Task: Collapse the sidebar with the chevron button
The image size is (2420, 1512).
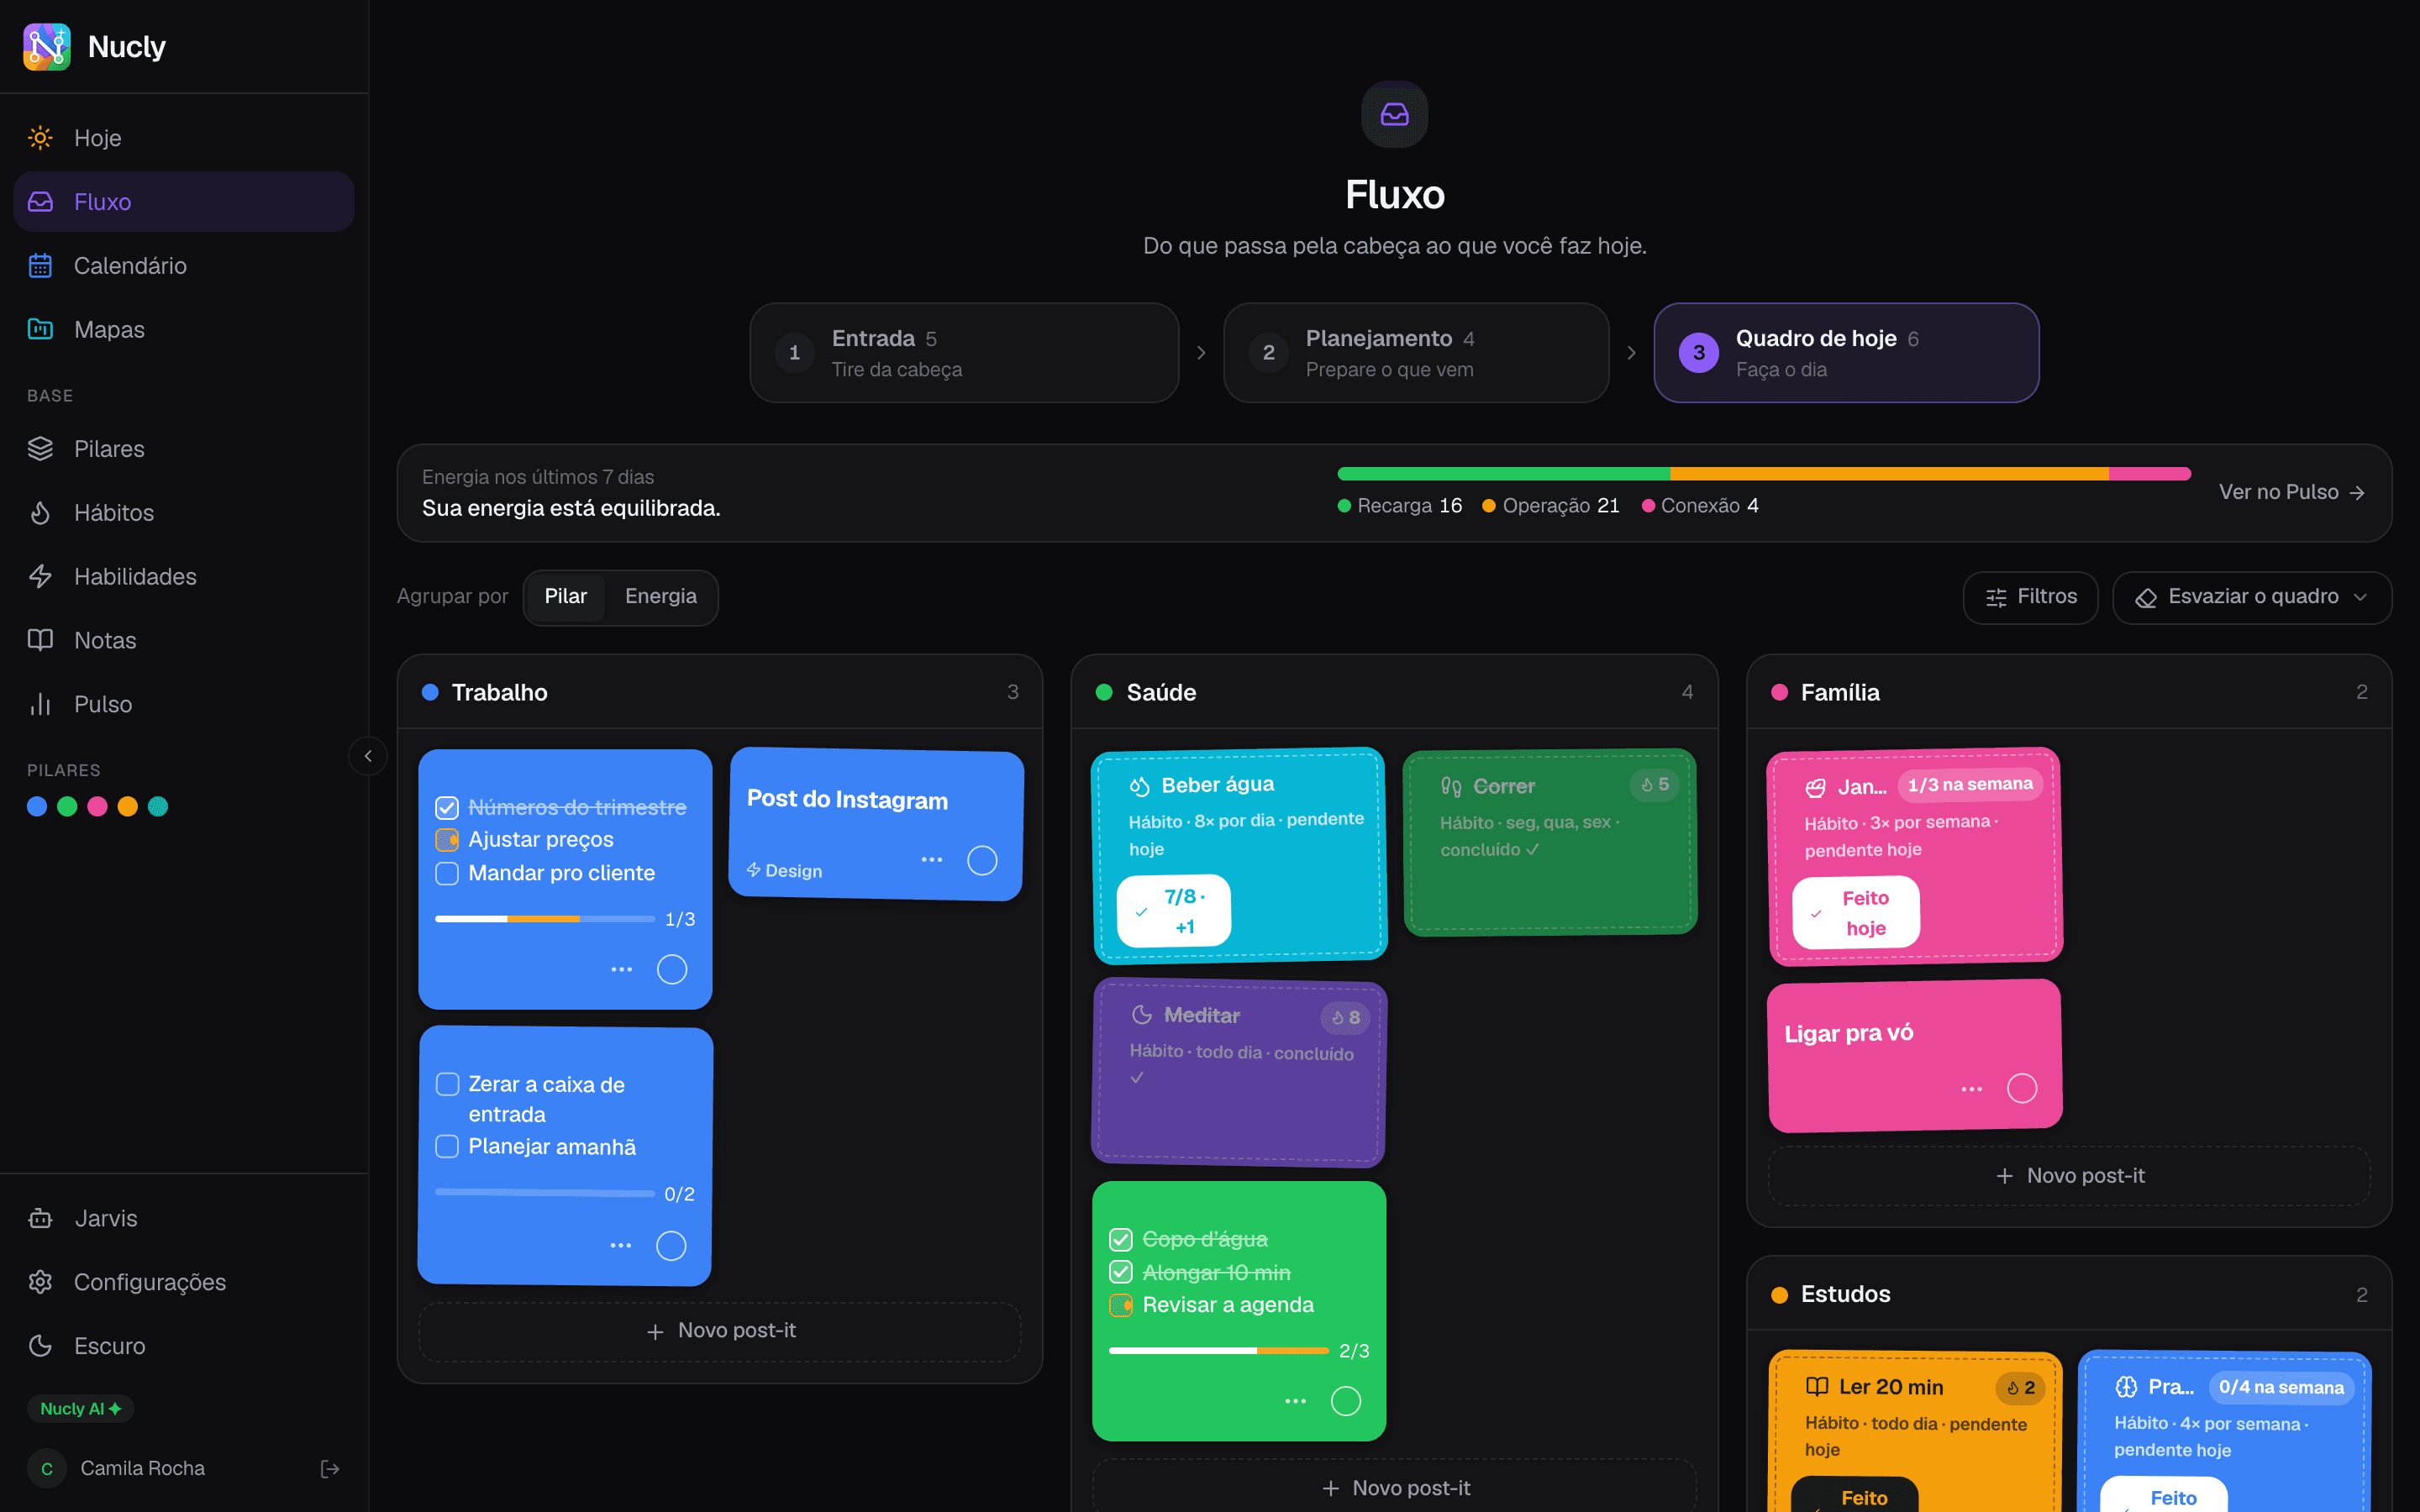Action: (x=368, y=756)
